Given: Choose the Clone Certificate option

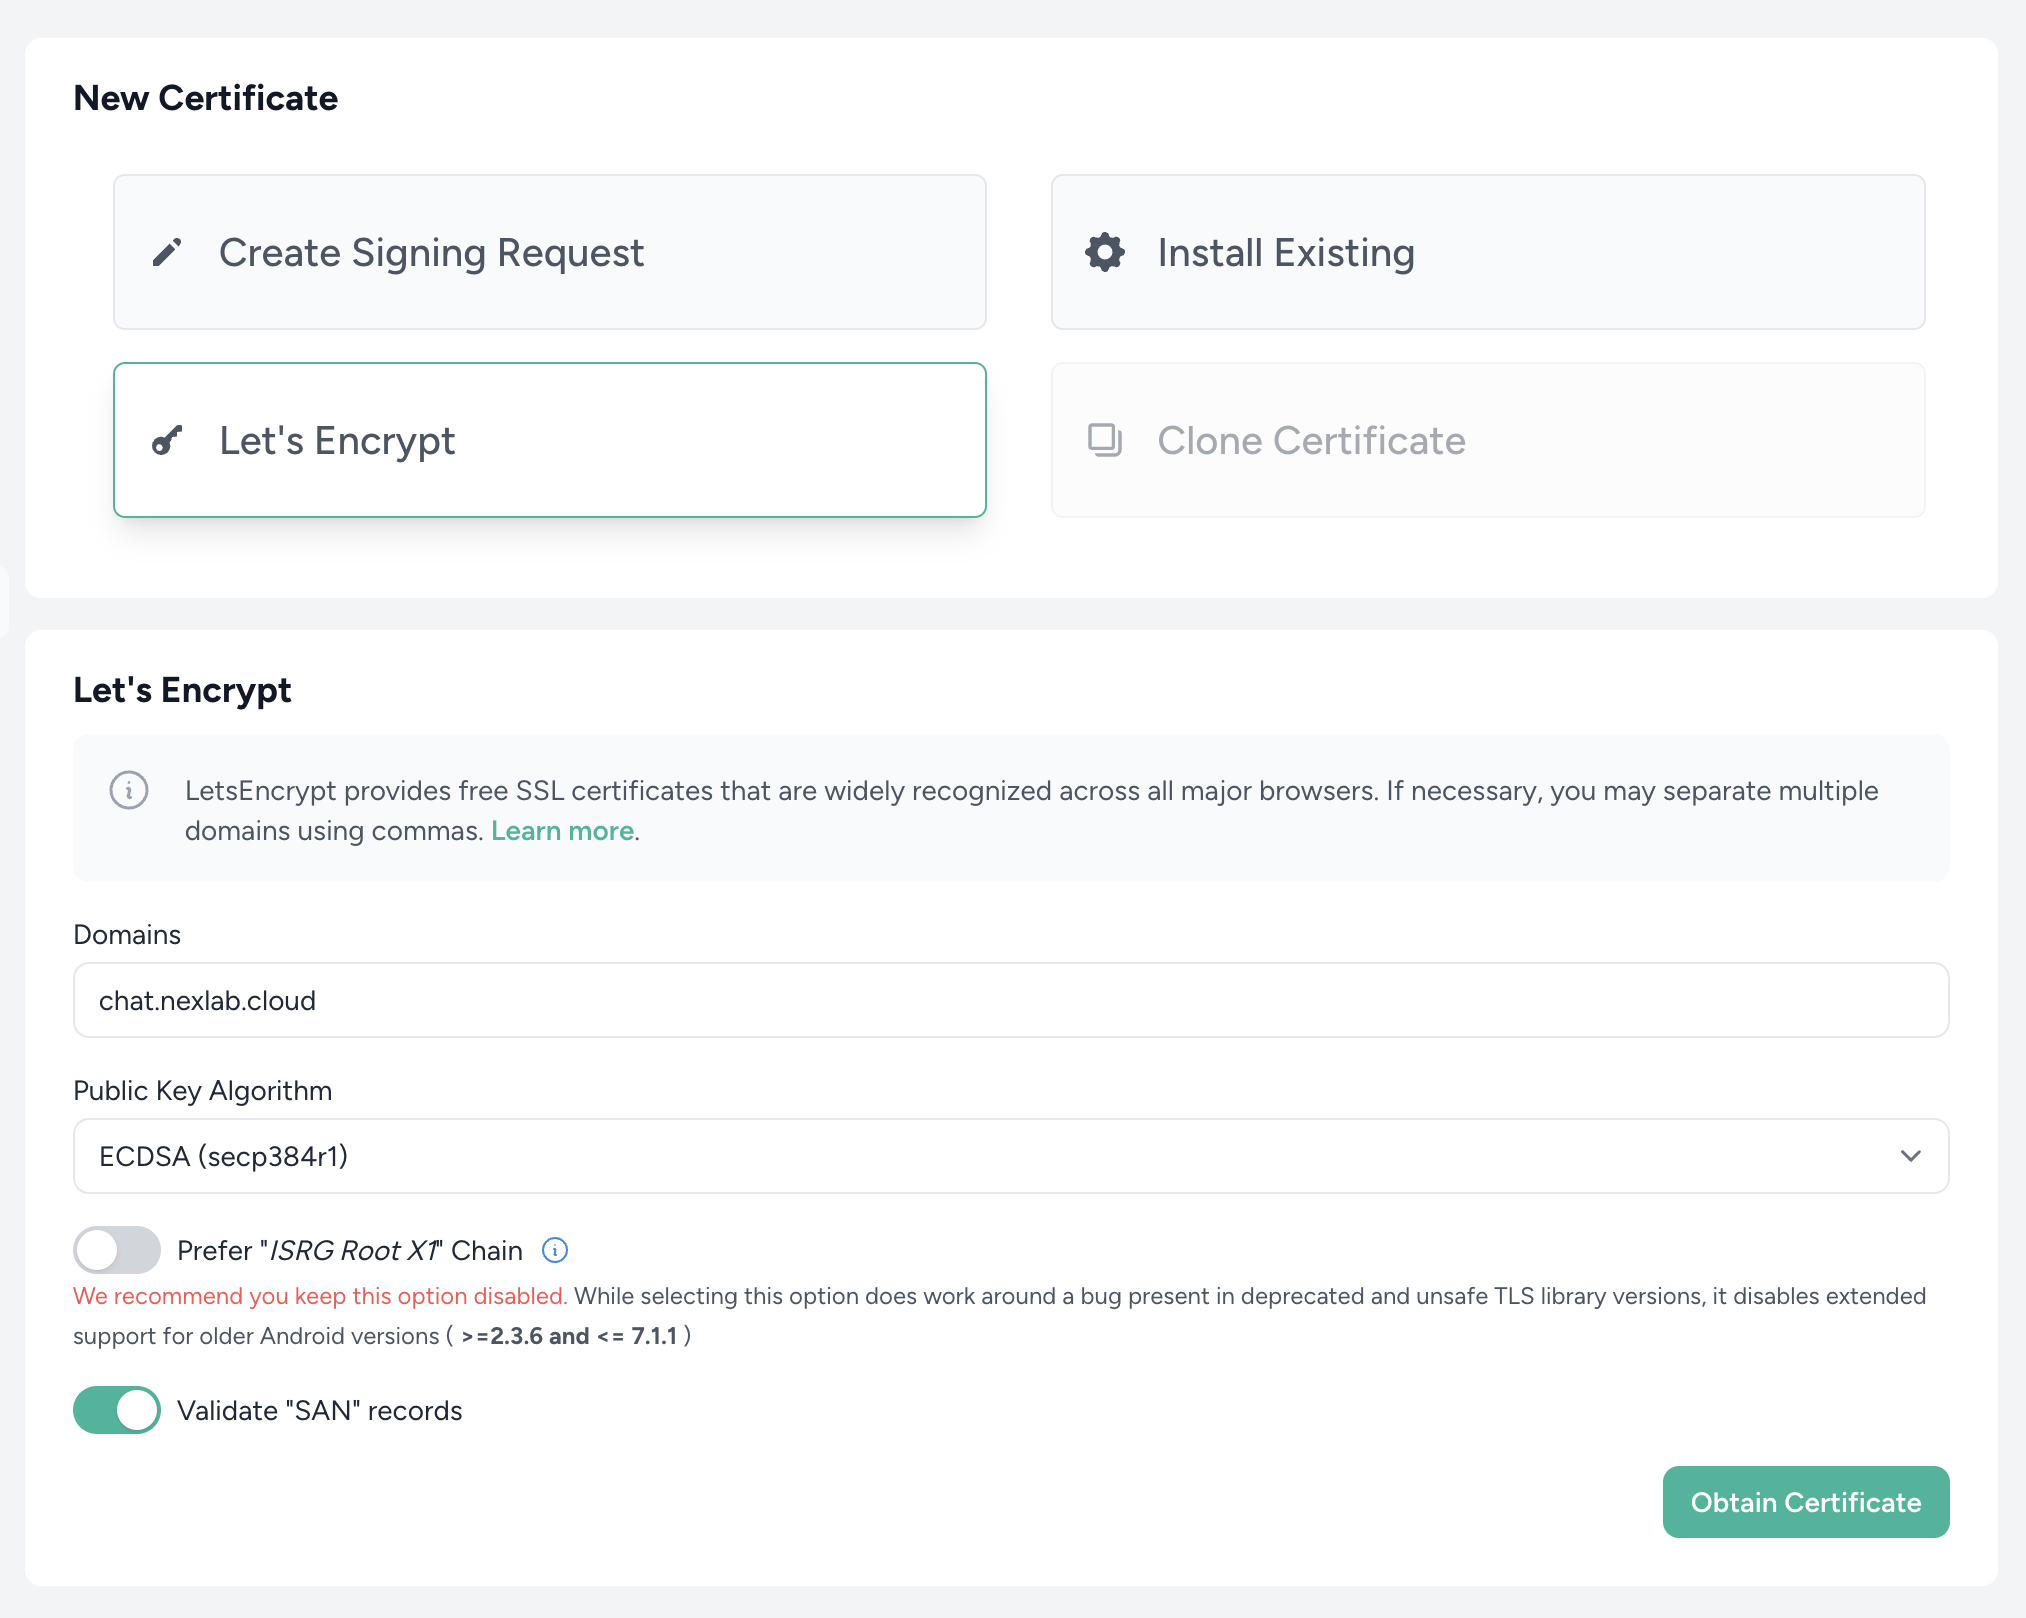Looking at the screenshot, I should [x=1488, y=440].
